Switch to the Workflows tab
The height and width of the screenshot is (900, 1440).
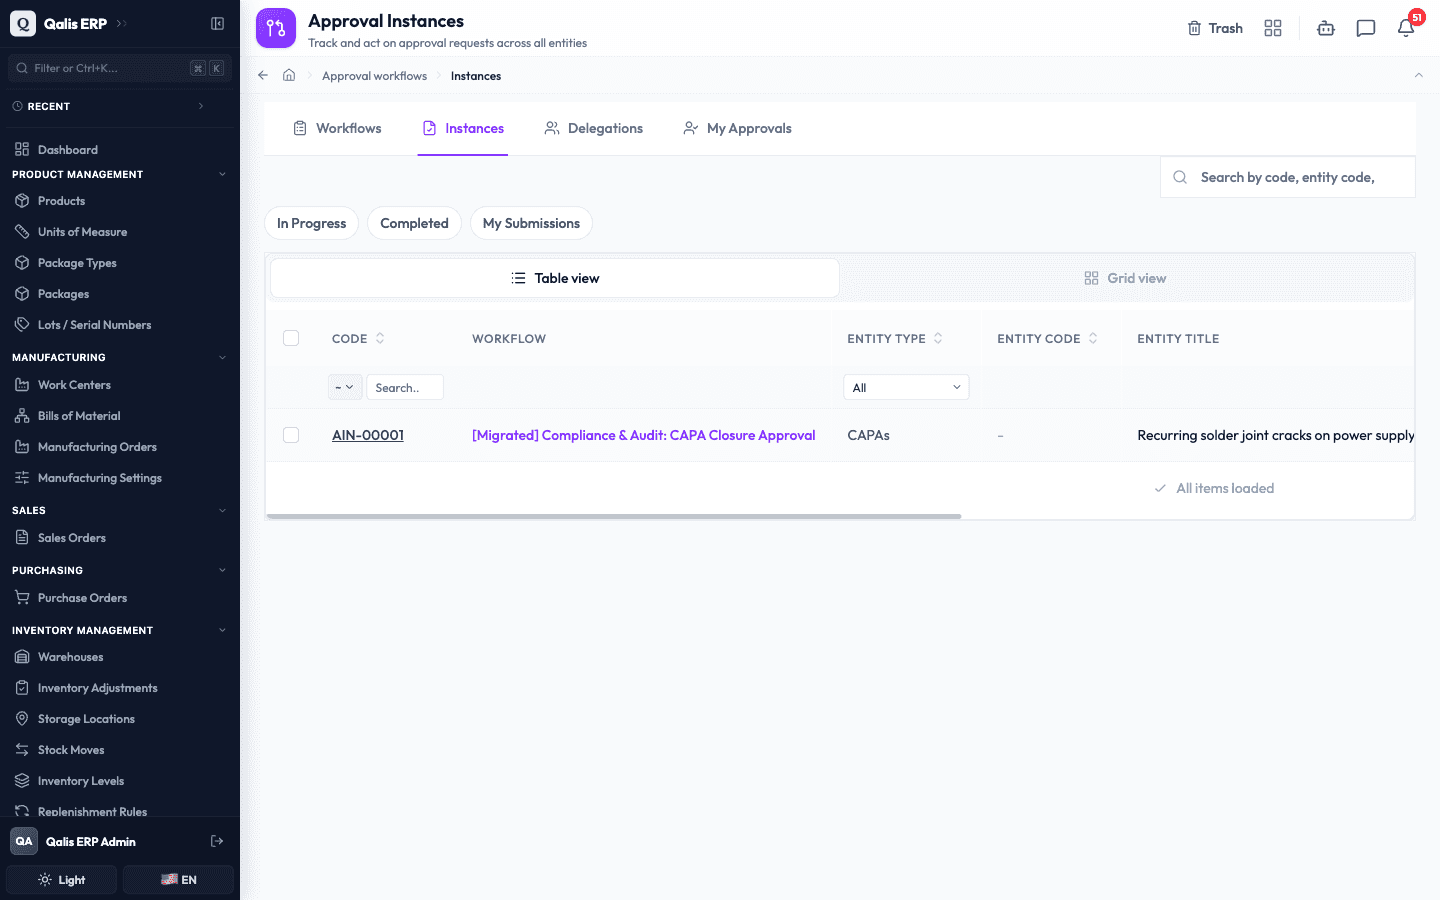pos(337,128)
